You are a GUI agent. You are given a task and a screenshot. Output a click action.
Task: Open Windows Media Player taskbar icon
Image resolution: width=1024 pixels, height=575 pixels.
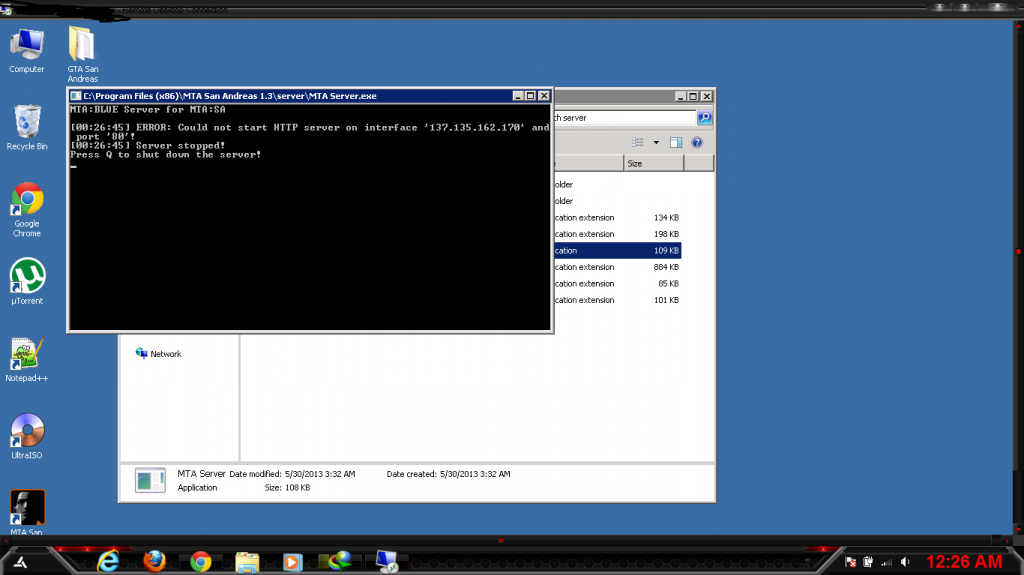point(293,561)
